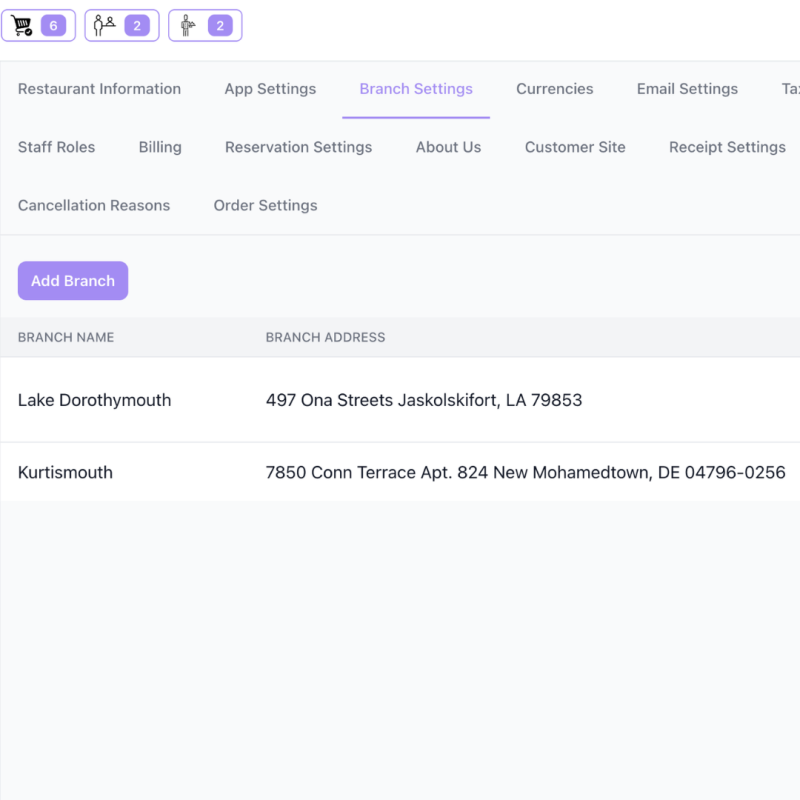Open the Receipt Settings tab
The image size is (800, 800).
coord(727,147)
